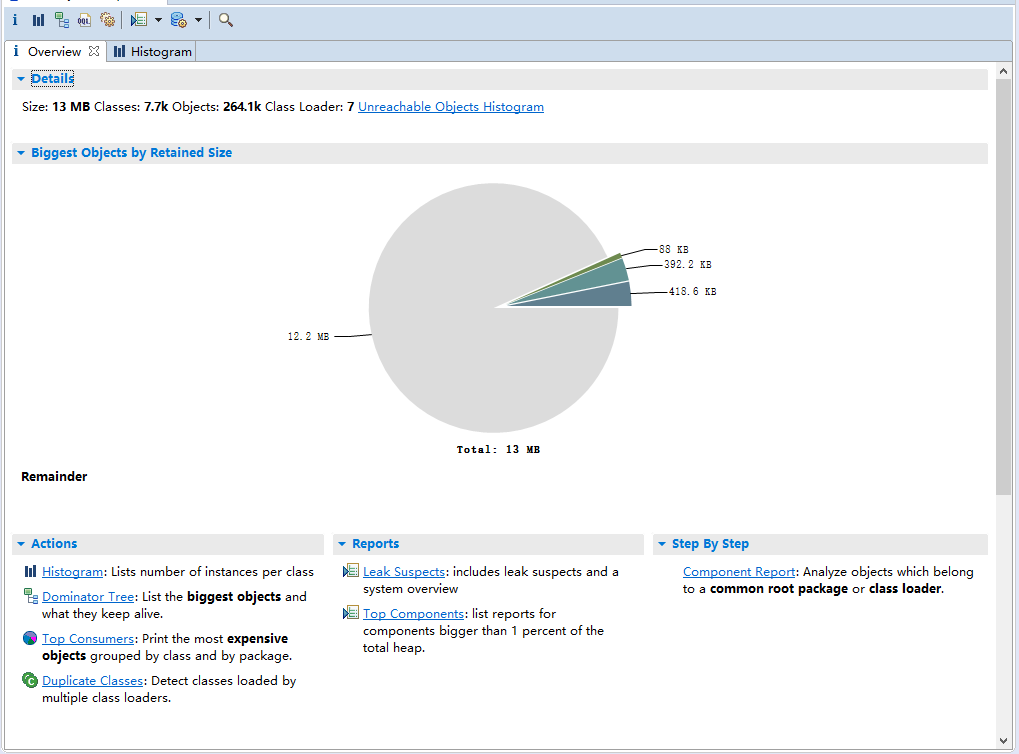Open Dominator Tree from the toolbar
Viewport: 1019px width, 754px height.
pos(62,20)
